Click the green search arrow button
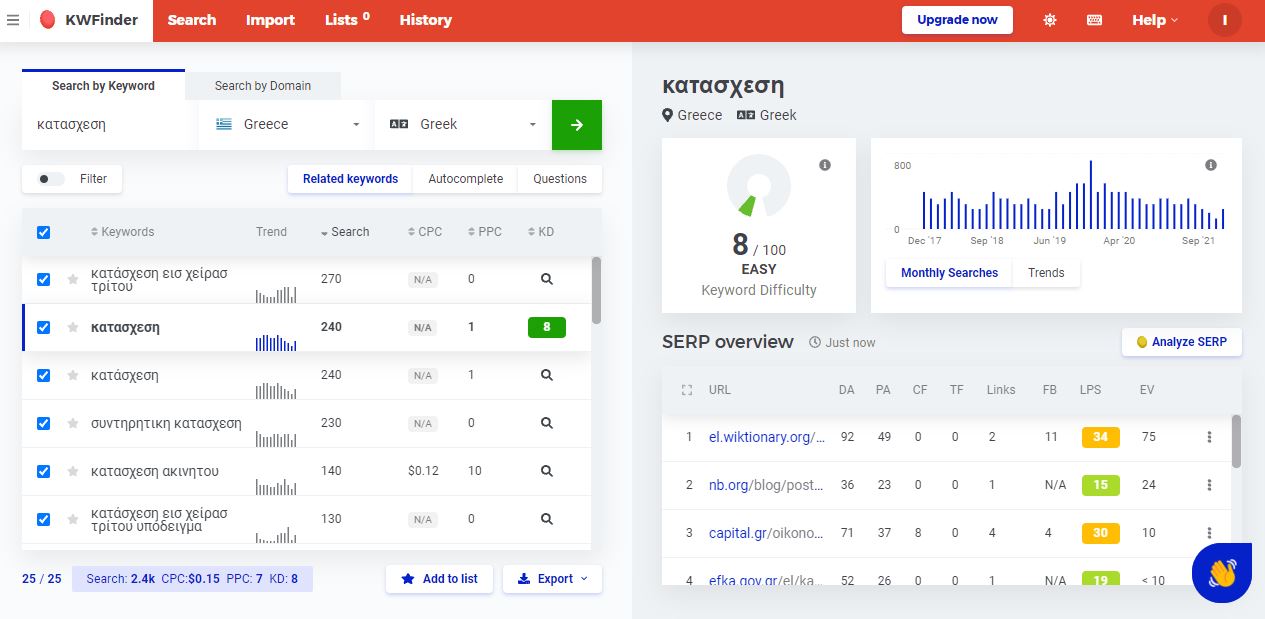The width and height of the screenshot is (1265, 619). coord(576,125)
